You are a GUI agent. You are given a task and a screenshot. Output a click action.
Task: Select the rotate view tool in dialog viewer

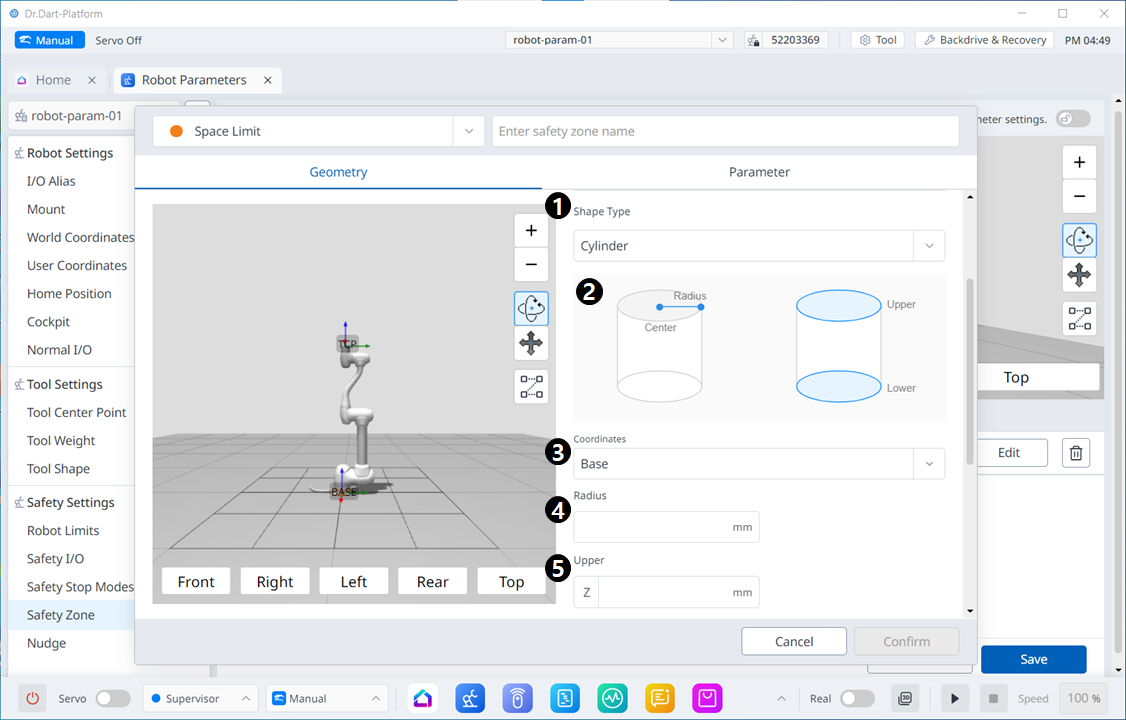(x=531, y=308)
